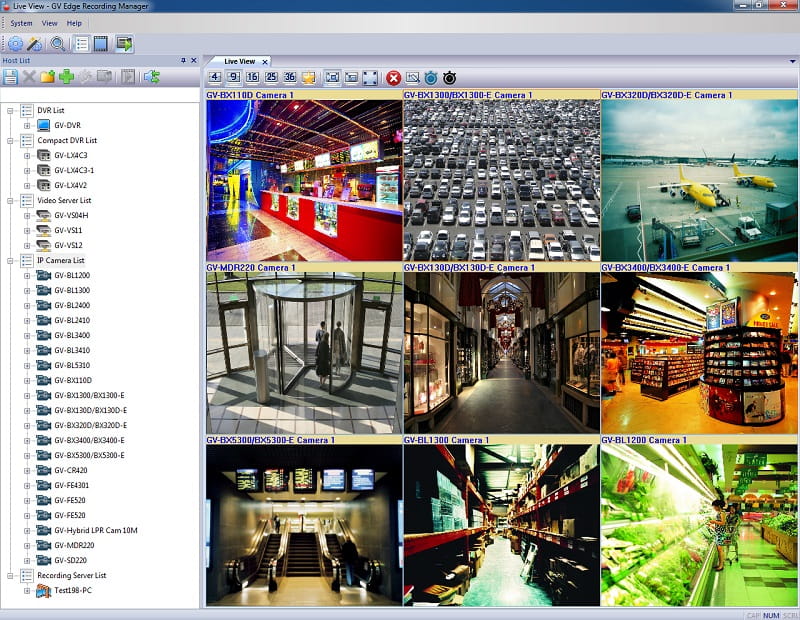Collapse the Video Server List group
Viewport: 800px width, 620px height.
(x=11, y=200)
